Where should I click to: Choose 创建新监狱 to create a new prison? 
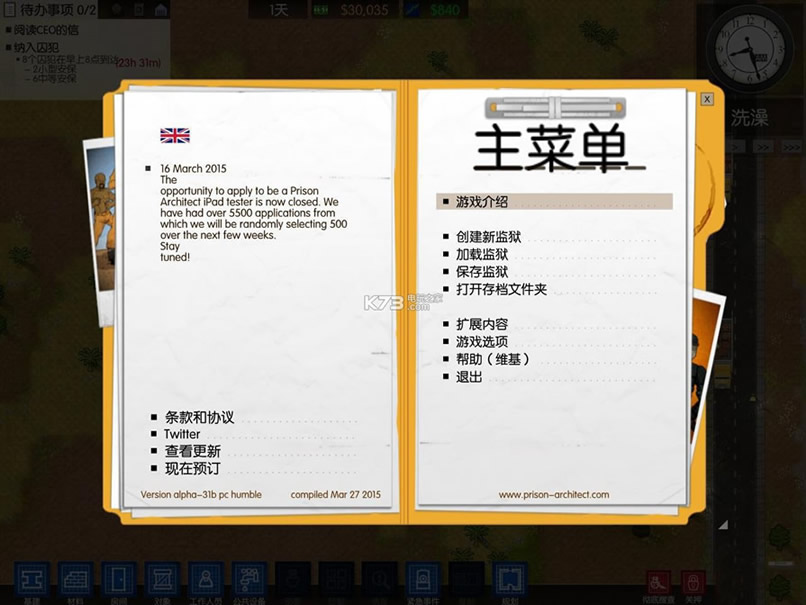click(488, 238)
